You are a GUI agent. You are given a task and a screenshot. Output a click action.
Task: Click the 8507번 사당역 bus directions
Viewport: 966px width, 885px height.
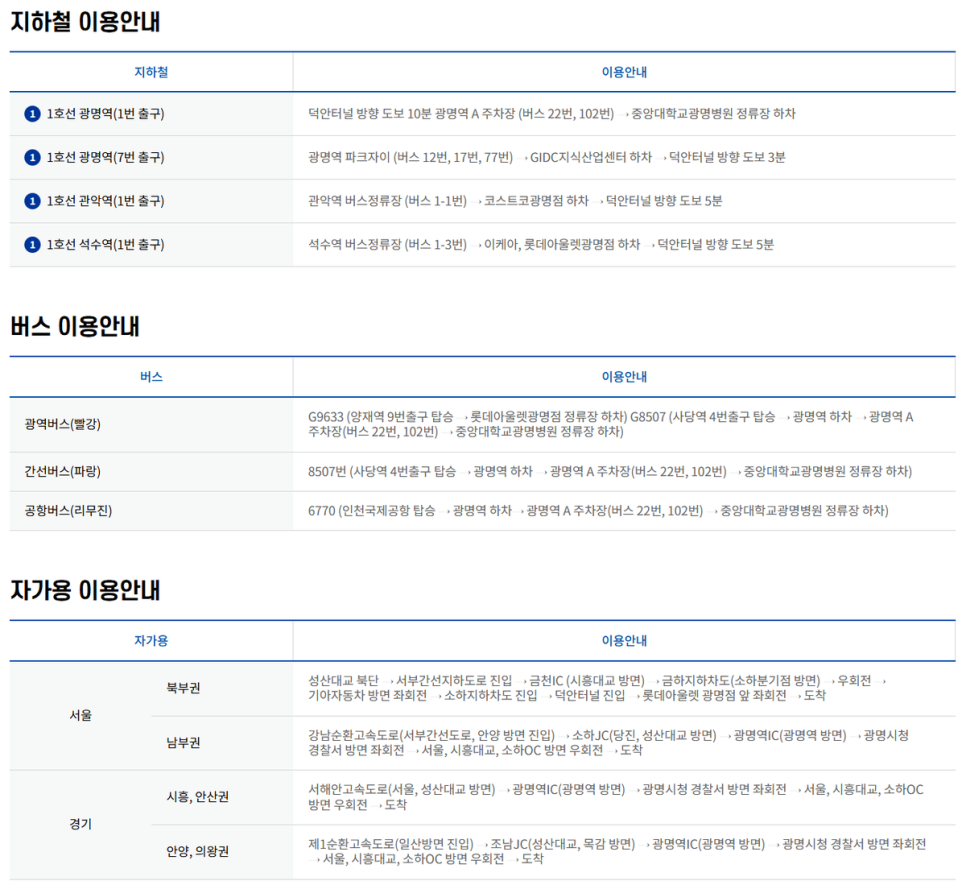[610, 472]
